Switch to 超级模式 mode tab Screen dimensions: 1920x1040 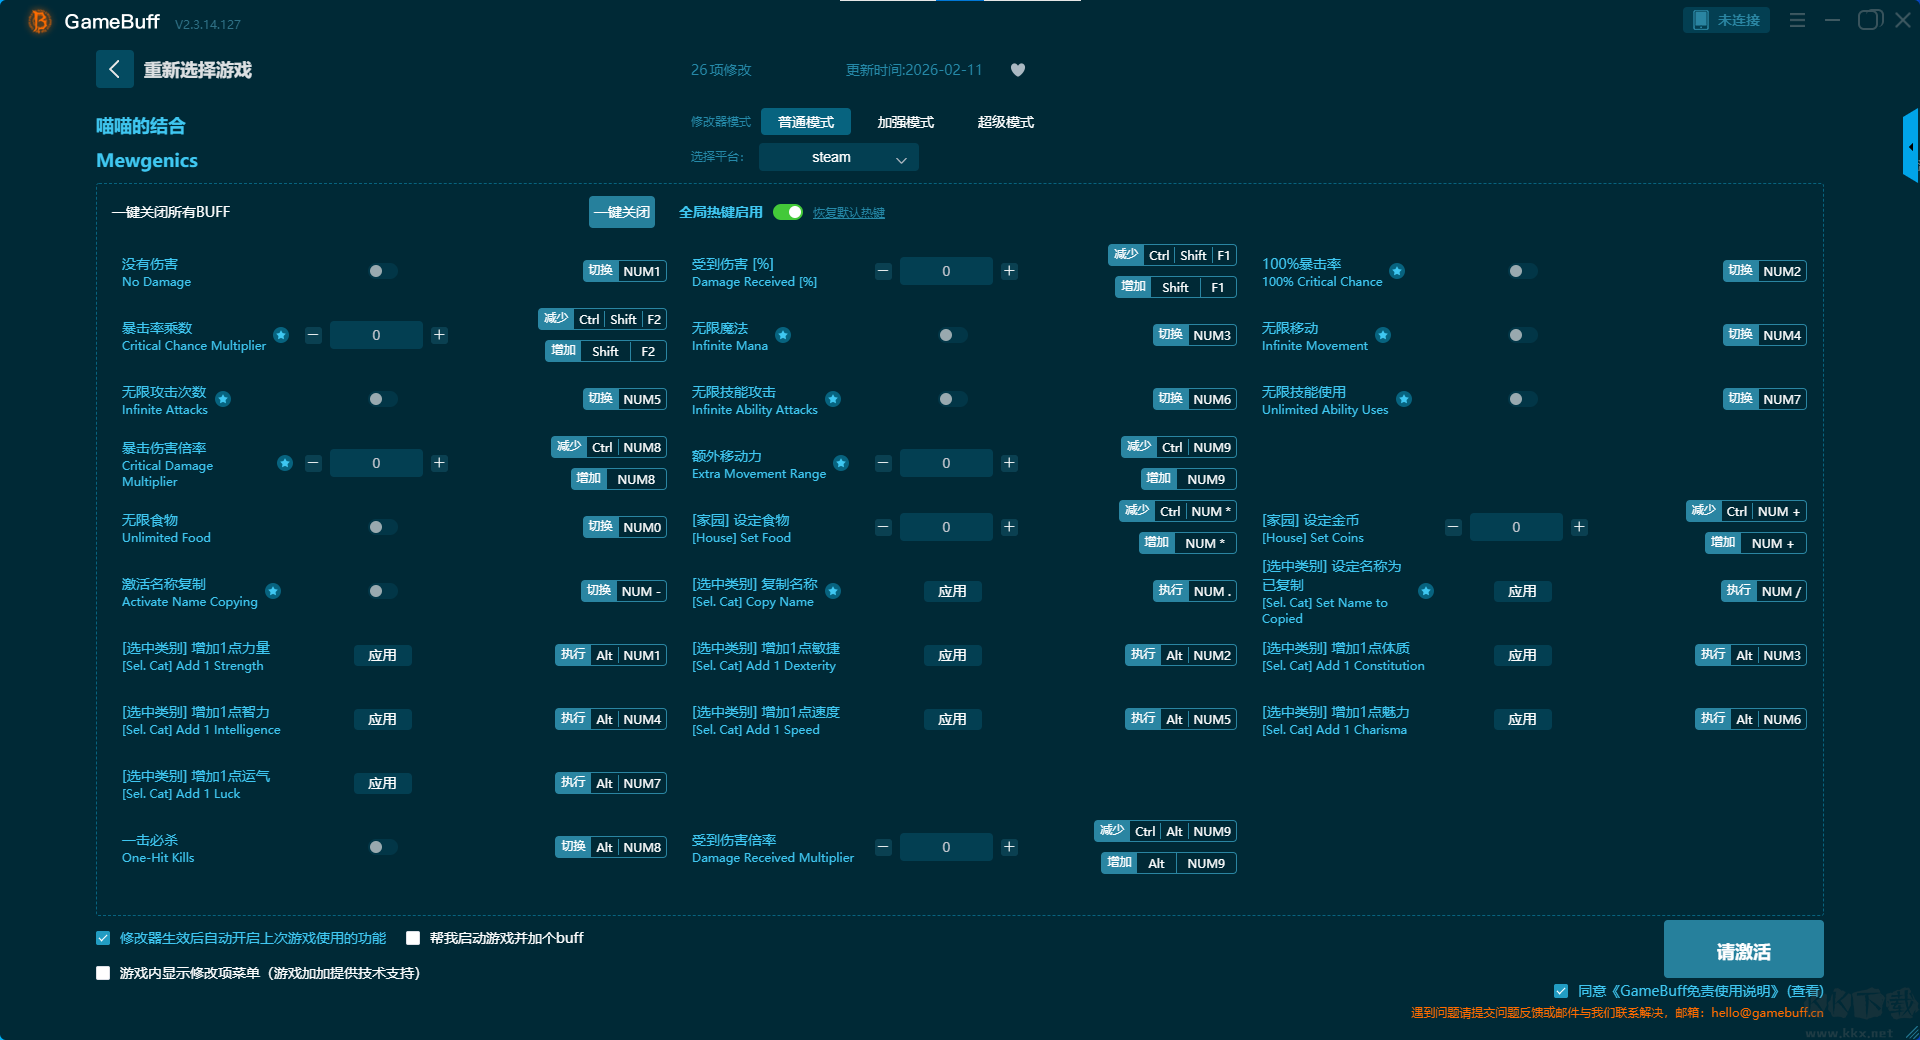tap(1005, 122)
